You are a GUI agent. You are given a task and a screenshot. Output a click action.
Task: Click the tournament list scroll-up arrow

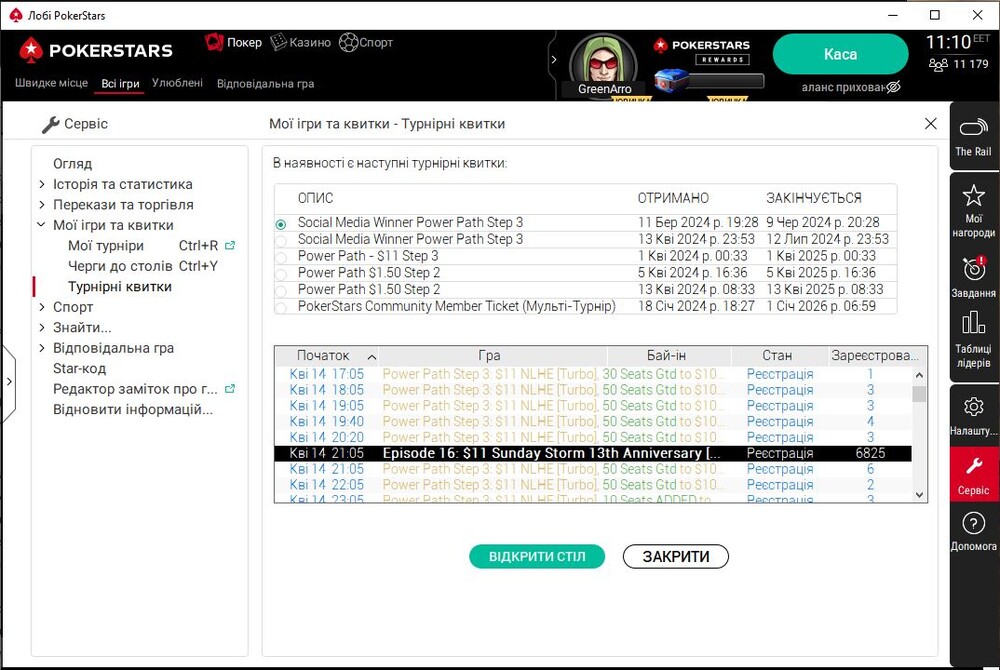[x=919, y=375]
